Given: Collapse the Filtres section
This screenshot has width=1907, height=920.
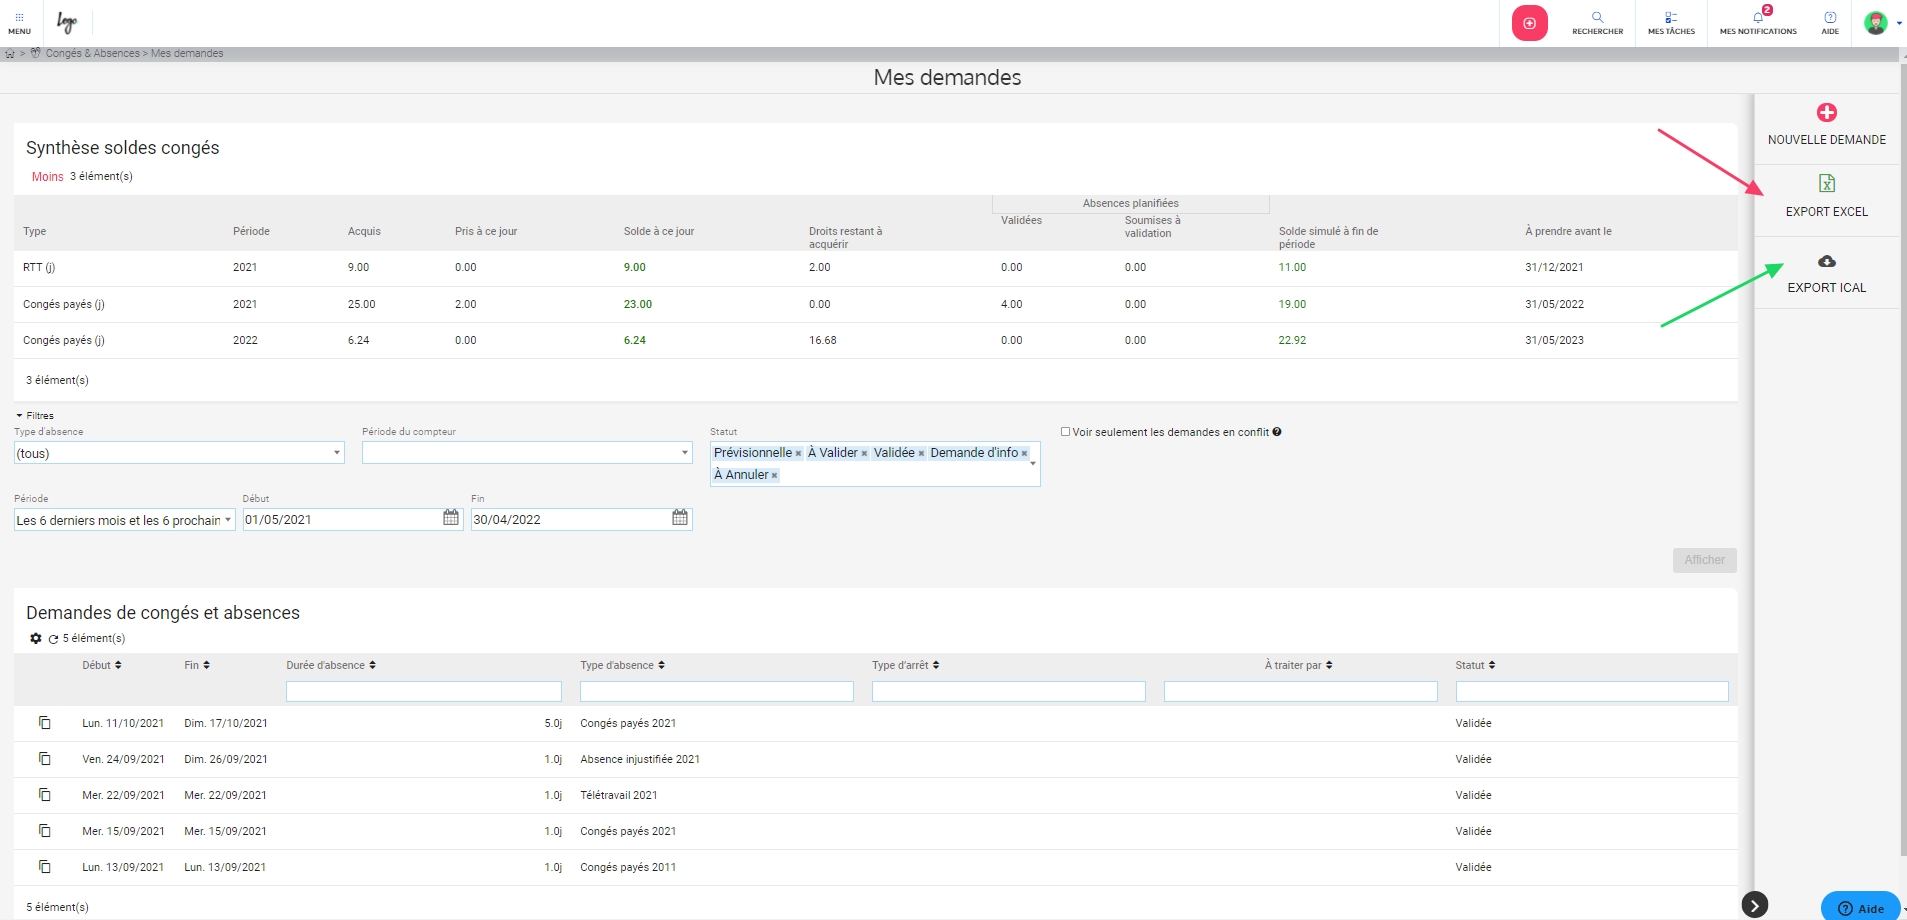Looking at the screenshot, I should 35,416.
